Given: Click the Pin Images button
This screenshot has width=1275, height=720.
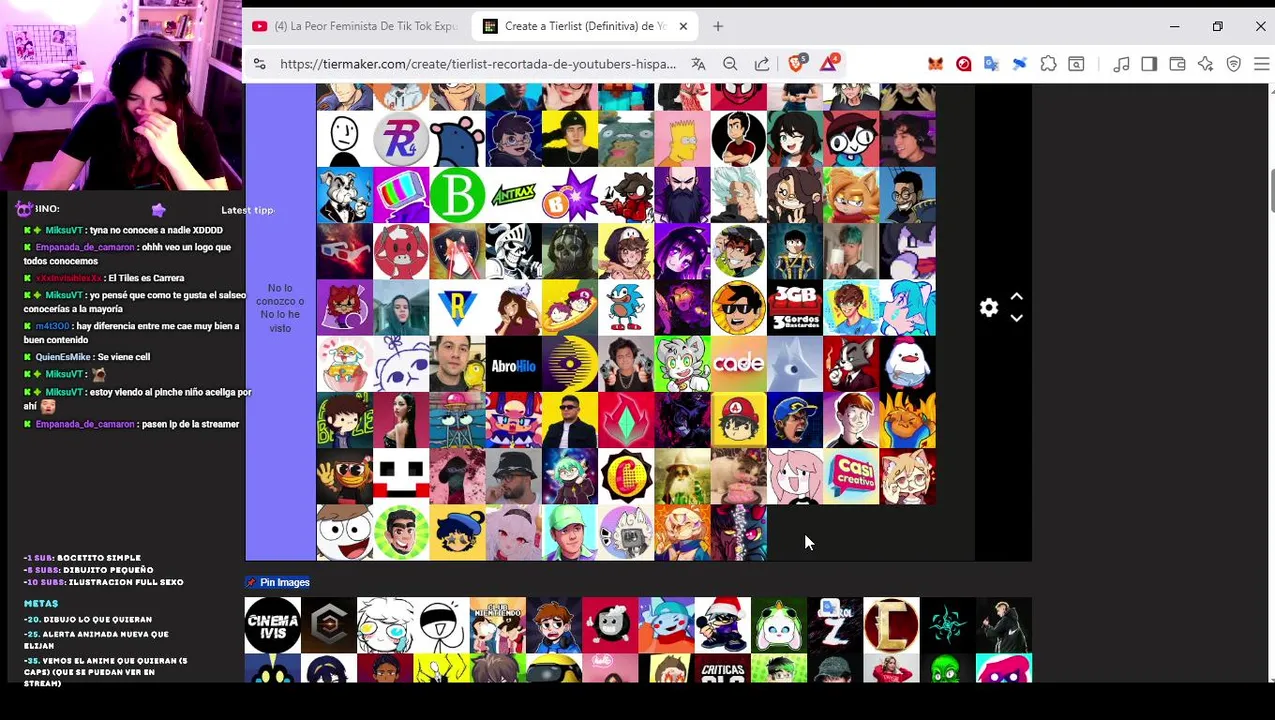Looking at the screenshot, I should coord(278,582).
